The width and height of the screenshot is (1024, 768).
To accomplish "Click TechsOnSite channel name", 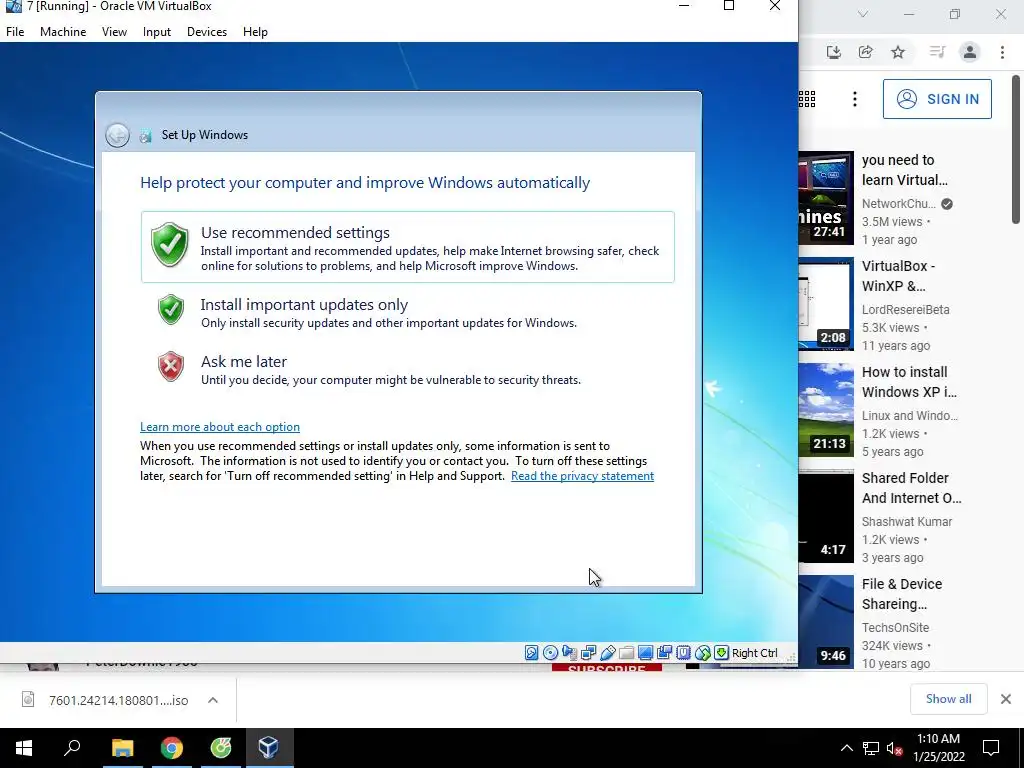I will coord(895,627).
